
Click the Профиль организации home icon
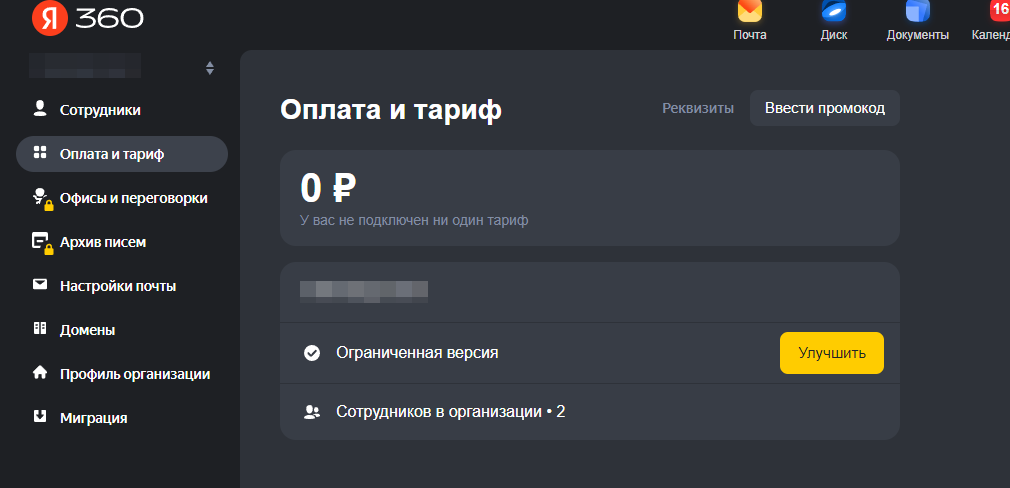pyautogui.click(x=40, y=372)
